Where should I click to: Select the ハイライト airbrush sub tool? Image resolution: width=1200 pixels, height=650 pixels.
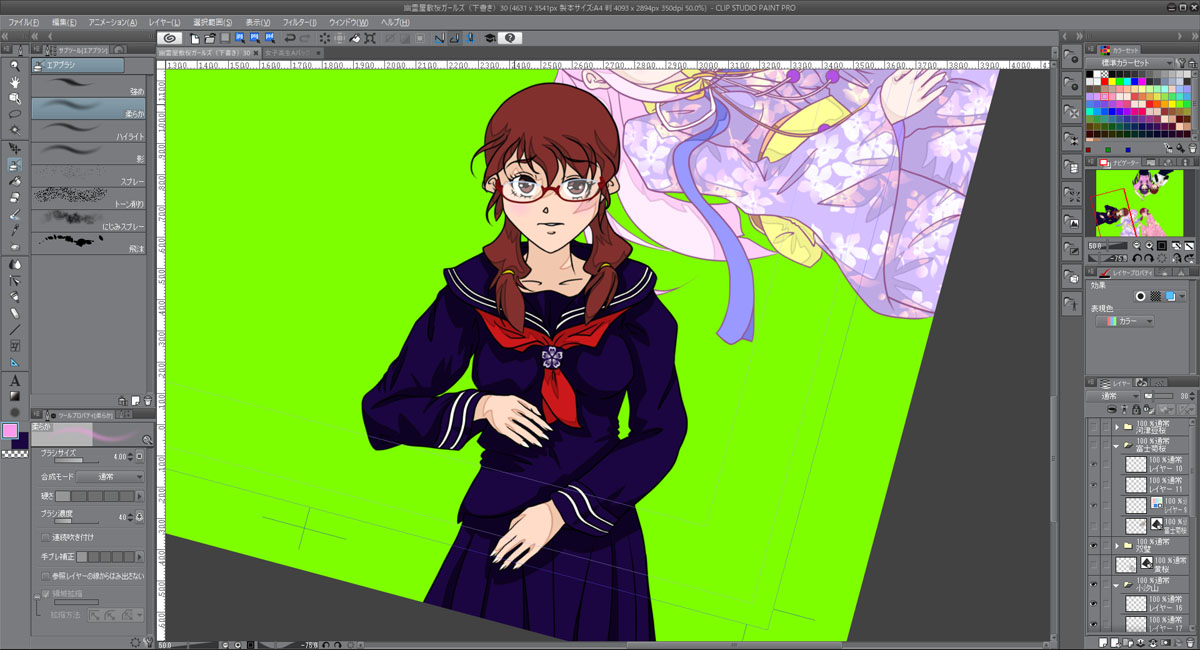pos(88,133)
